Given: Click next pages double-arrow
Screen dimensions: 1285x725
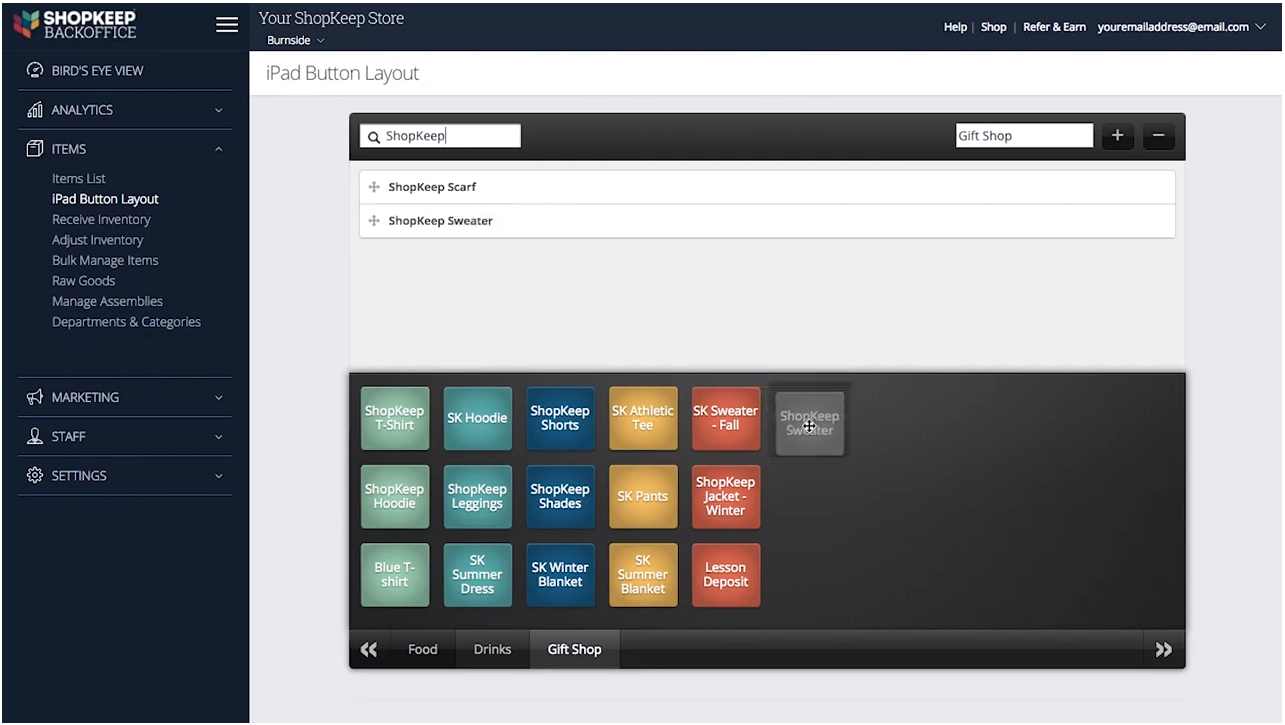Looking at the screenshot, I should (1164, 649).
